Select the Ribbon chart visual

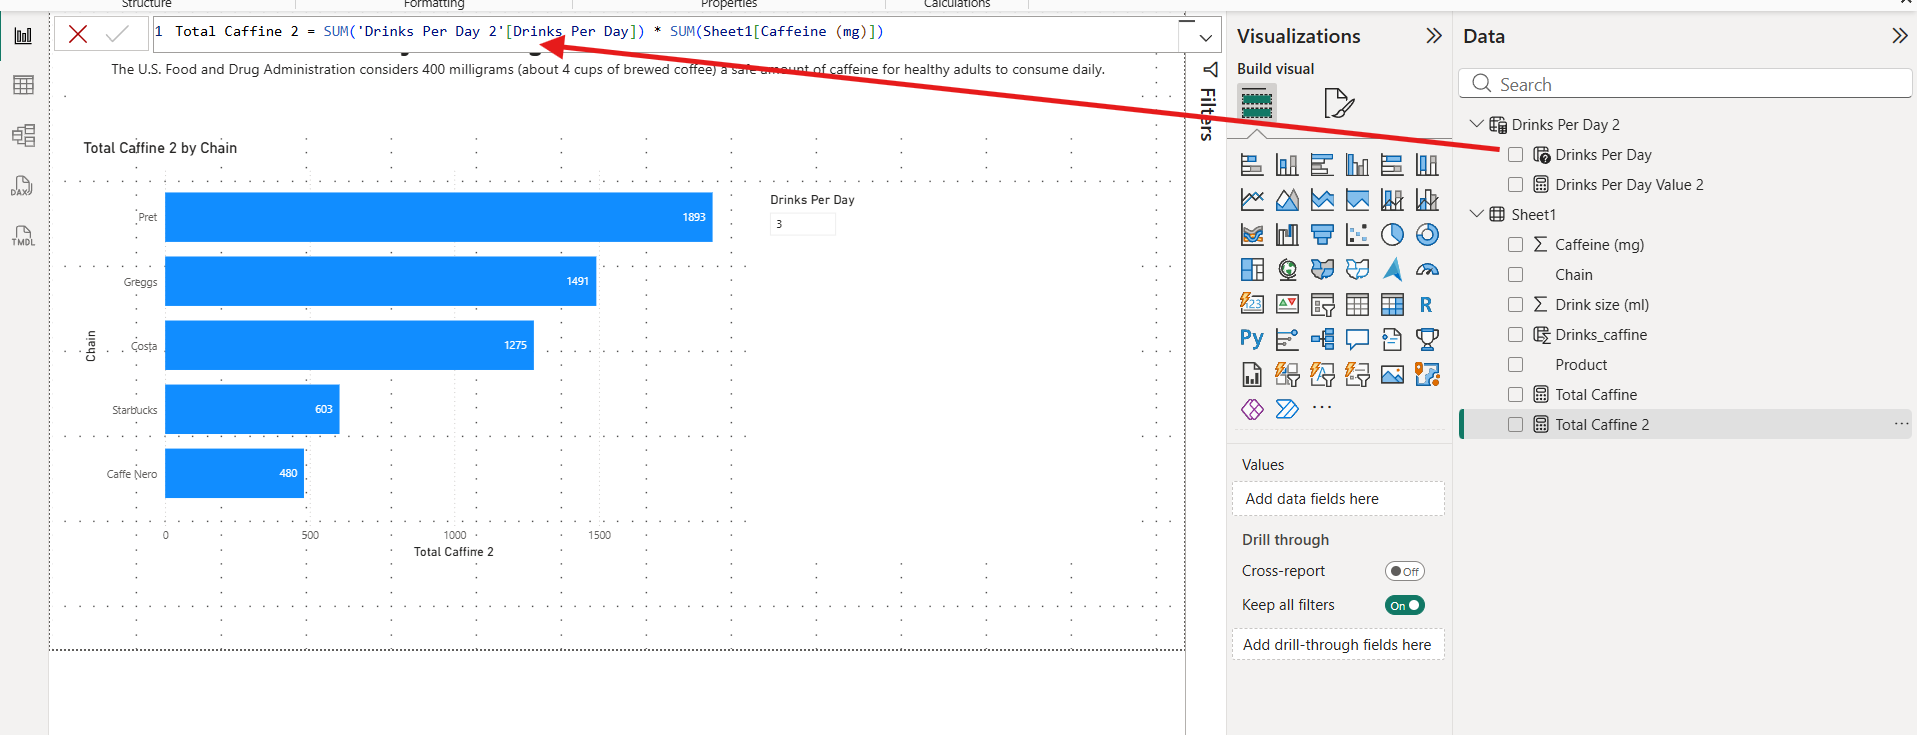point(1252,235)
